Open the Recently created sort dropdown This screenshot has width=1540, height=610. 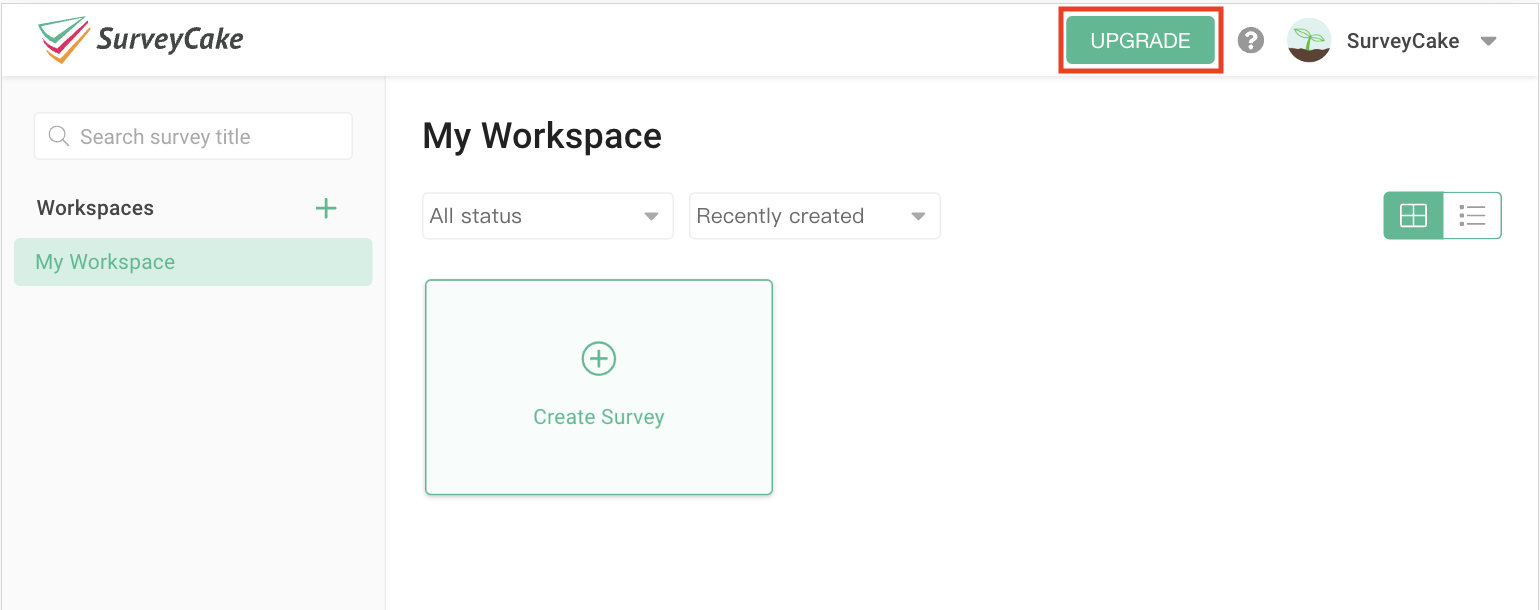(814, 215)
